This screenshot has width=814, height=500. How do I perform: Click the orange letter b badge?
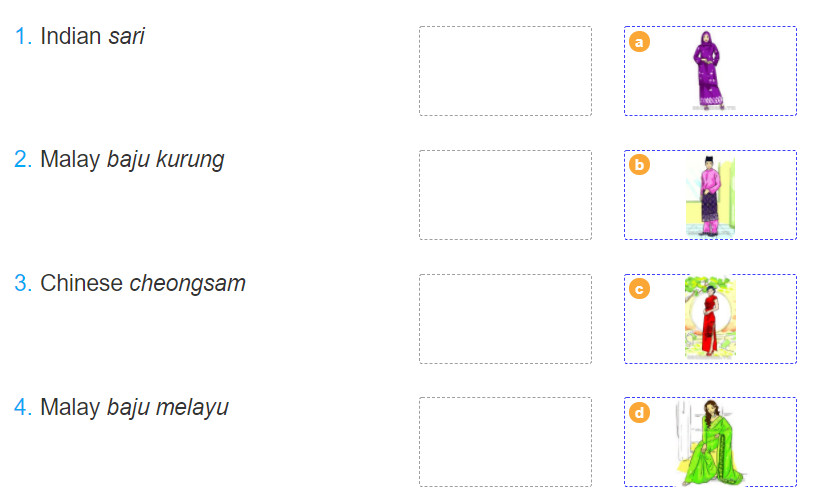(x=639, y=165)
